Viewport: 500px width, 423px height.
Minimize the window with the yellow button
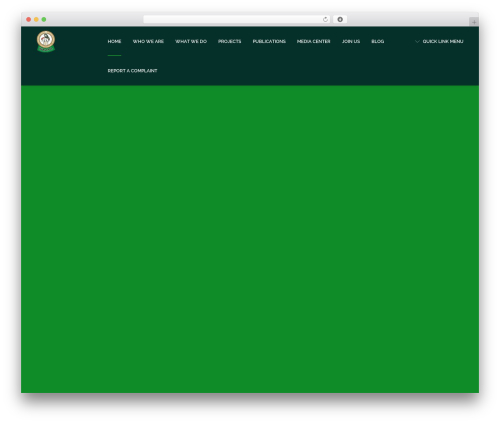click(36, 19)
